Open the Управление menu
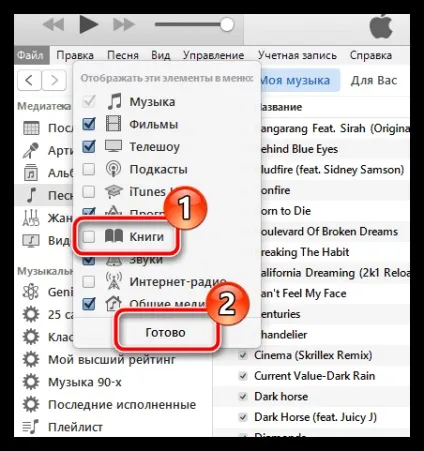 [x=213, y=55]
